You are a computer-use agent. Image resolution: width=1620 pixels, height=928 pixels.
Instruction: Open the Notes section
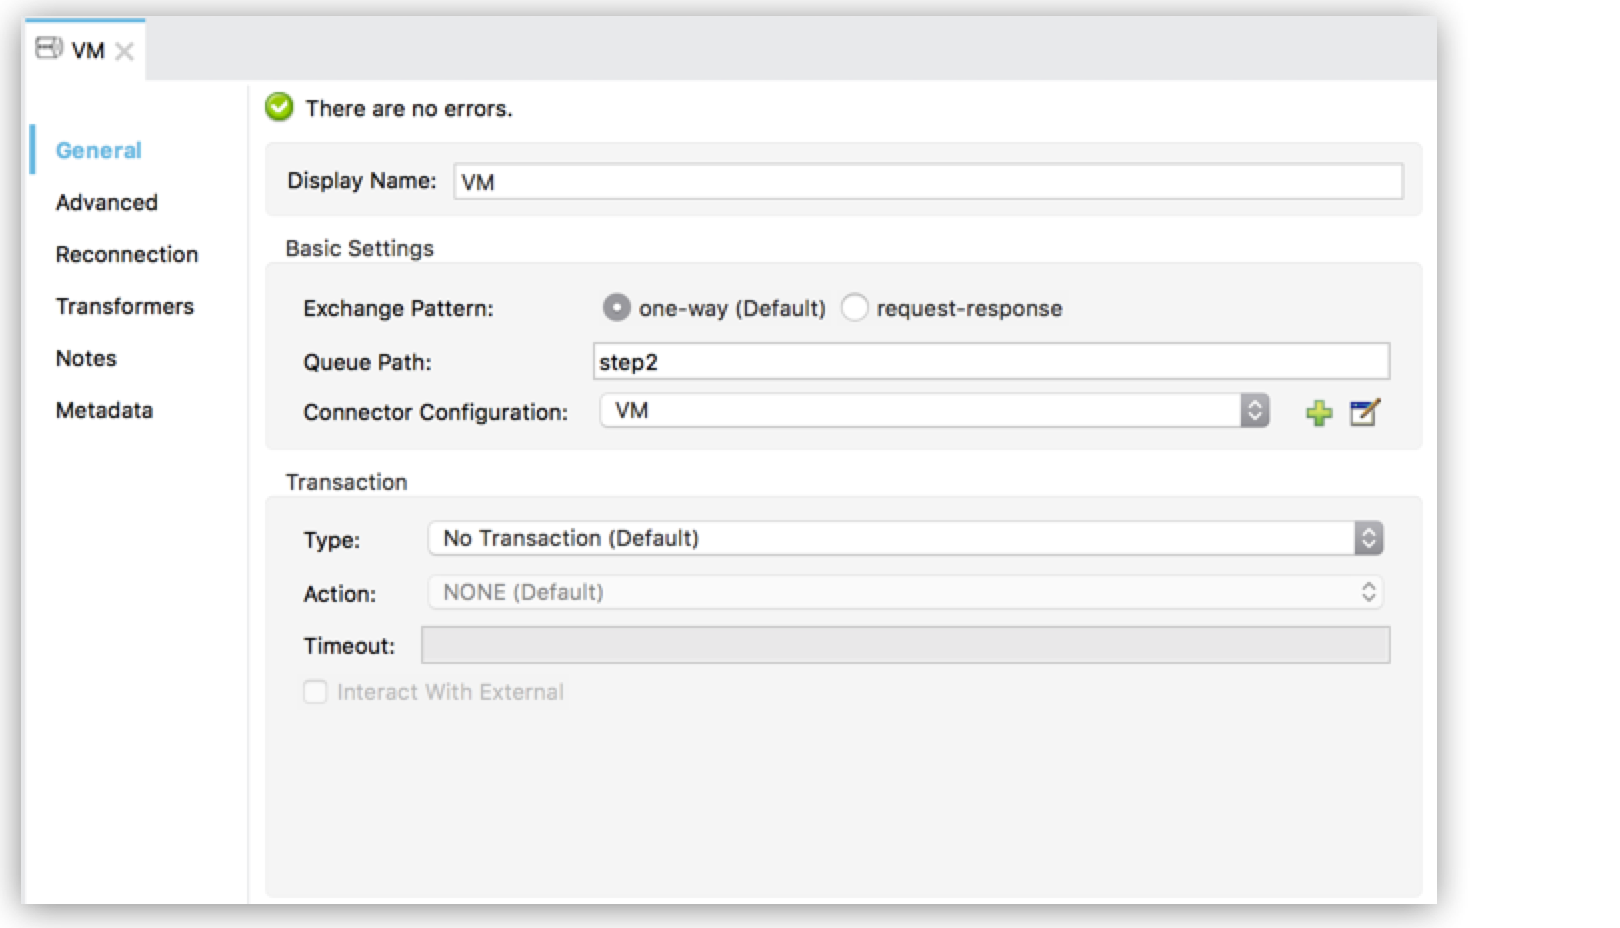(x=85, y=358)
